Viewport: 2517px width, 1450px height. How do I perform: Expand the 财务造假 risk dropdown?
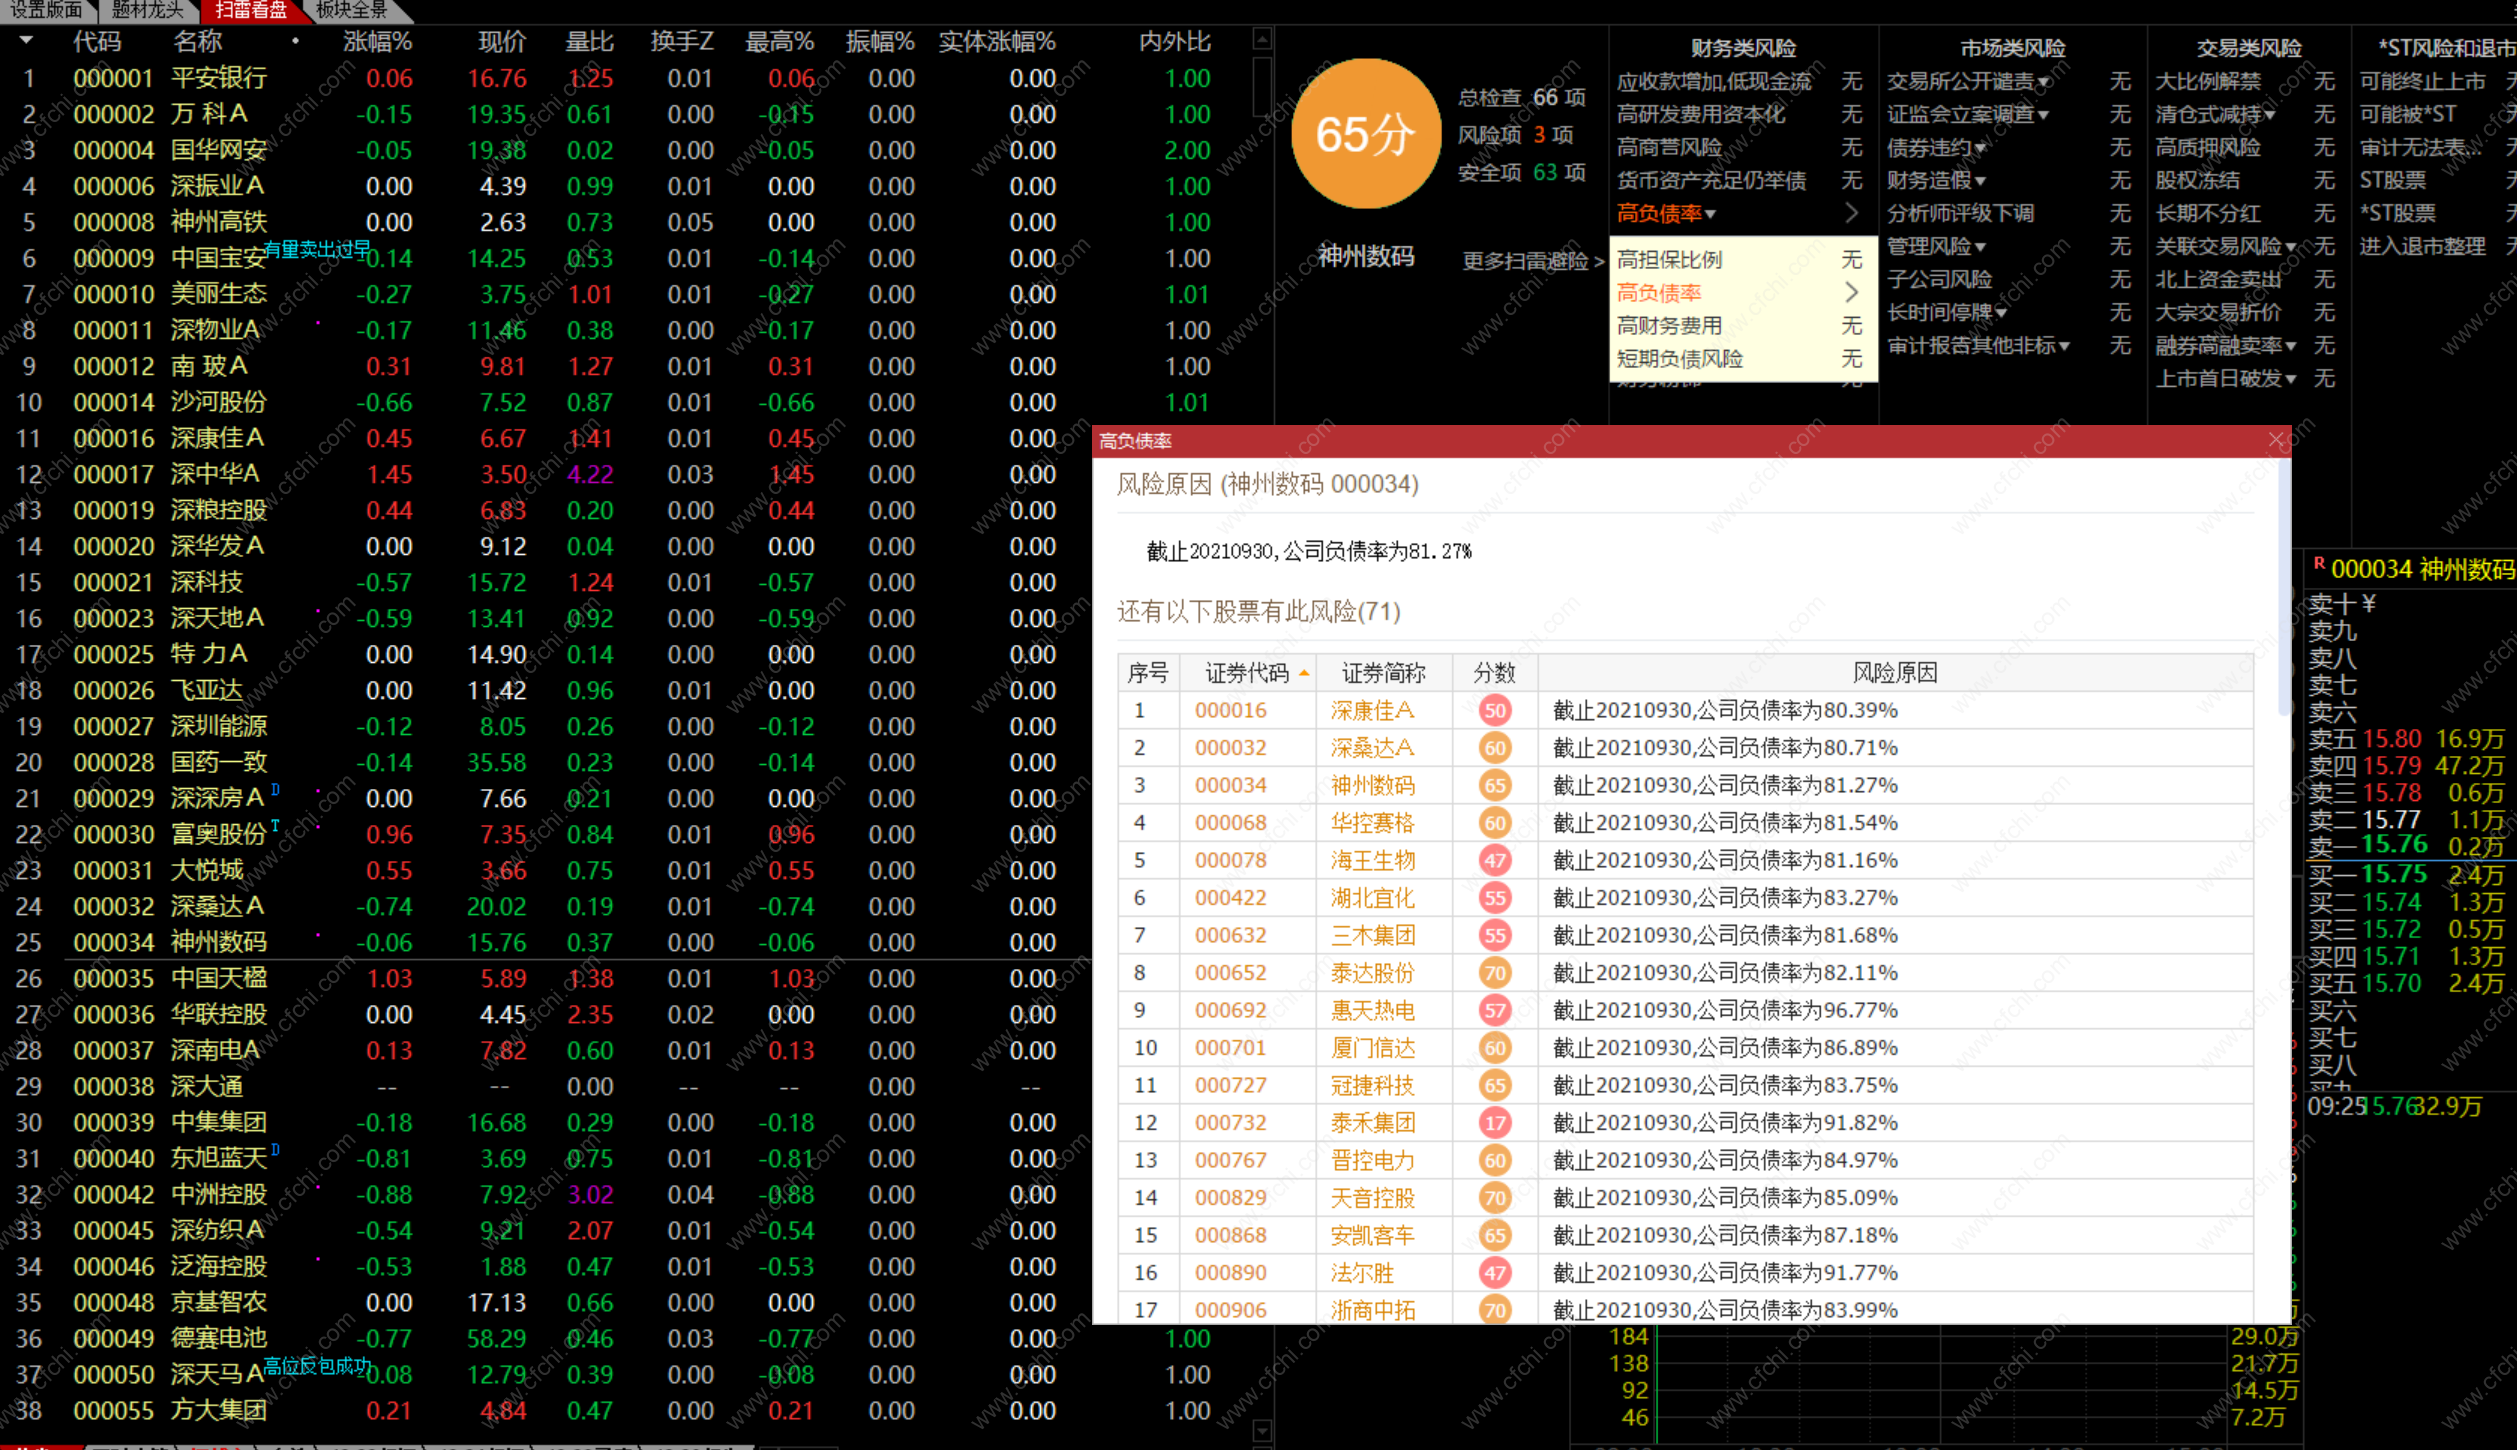click(1980, 181)
